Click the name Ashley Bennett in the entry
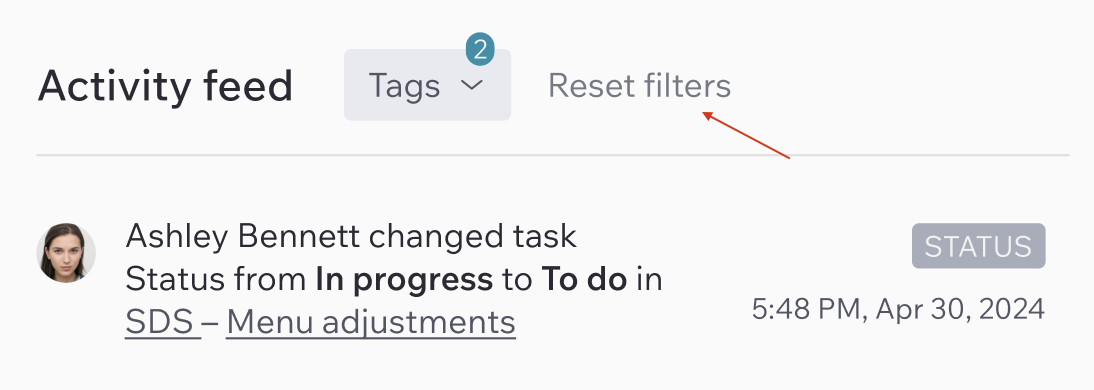The image size is (1094, 390). click(243, 237)
